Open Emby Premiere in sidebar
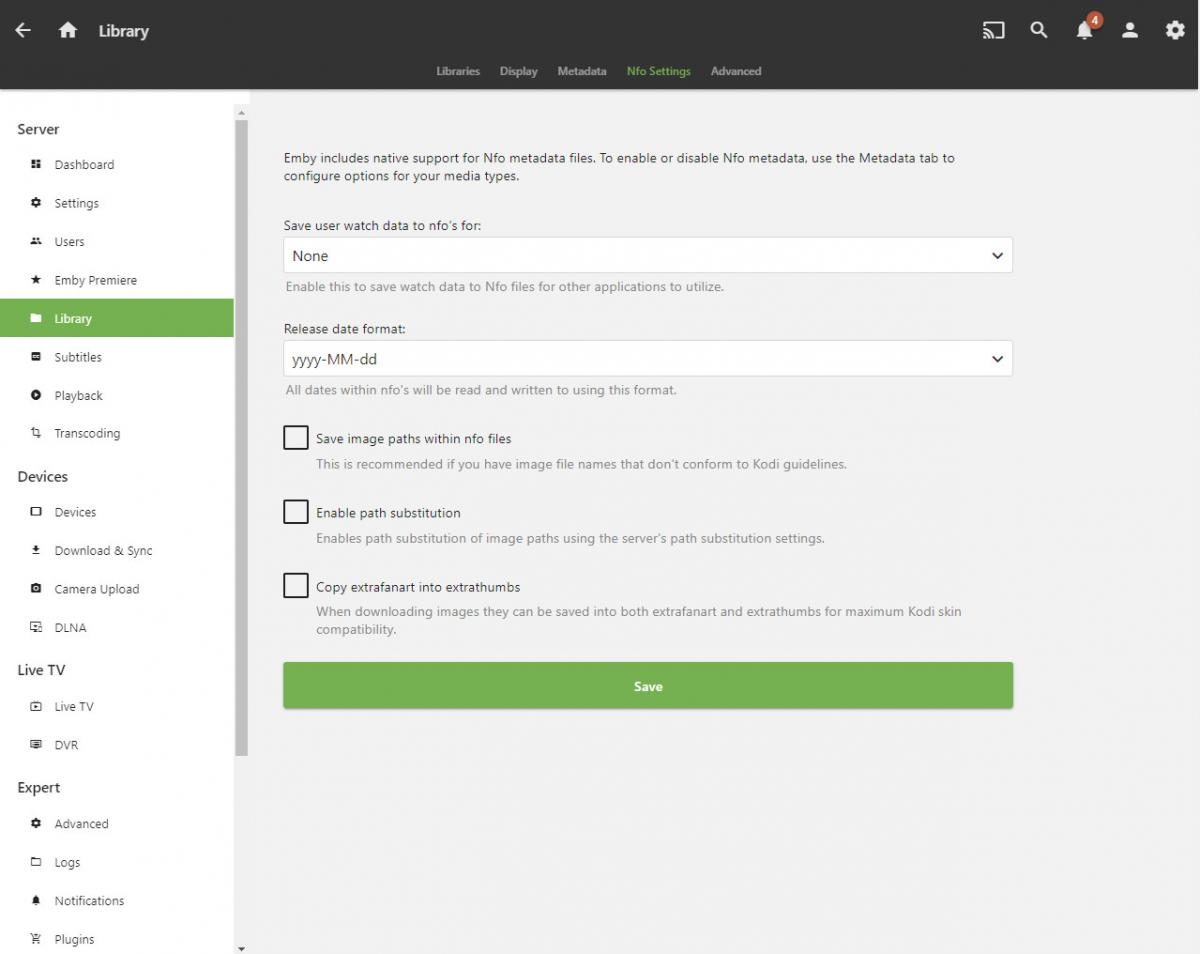Image resolution: width=1200 pixels, height=954 pixels. [95, 280]
